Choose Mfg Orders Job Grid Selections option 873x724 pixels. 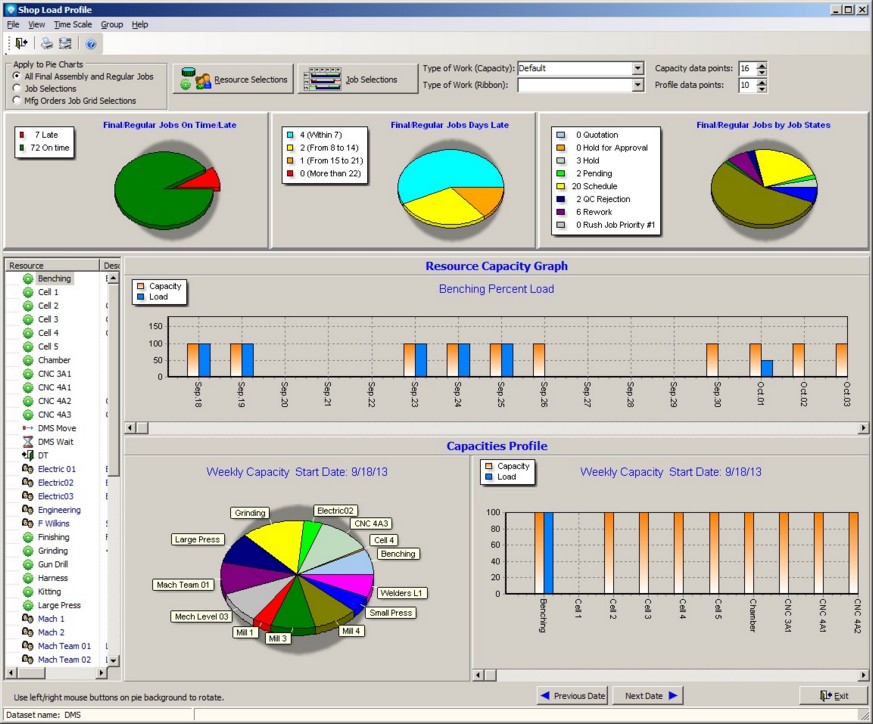click(x=17, y=100)
